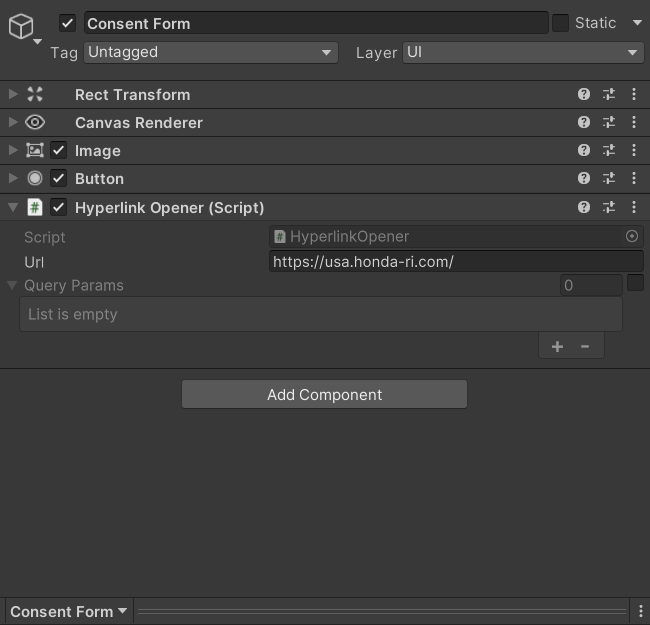
Task: Click the Add Component button
Action: coord(324,394)
